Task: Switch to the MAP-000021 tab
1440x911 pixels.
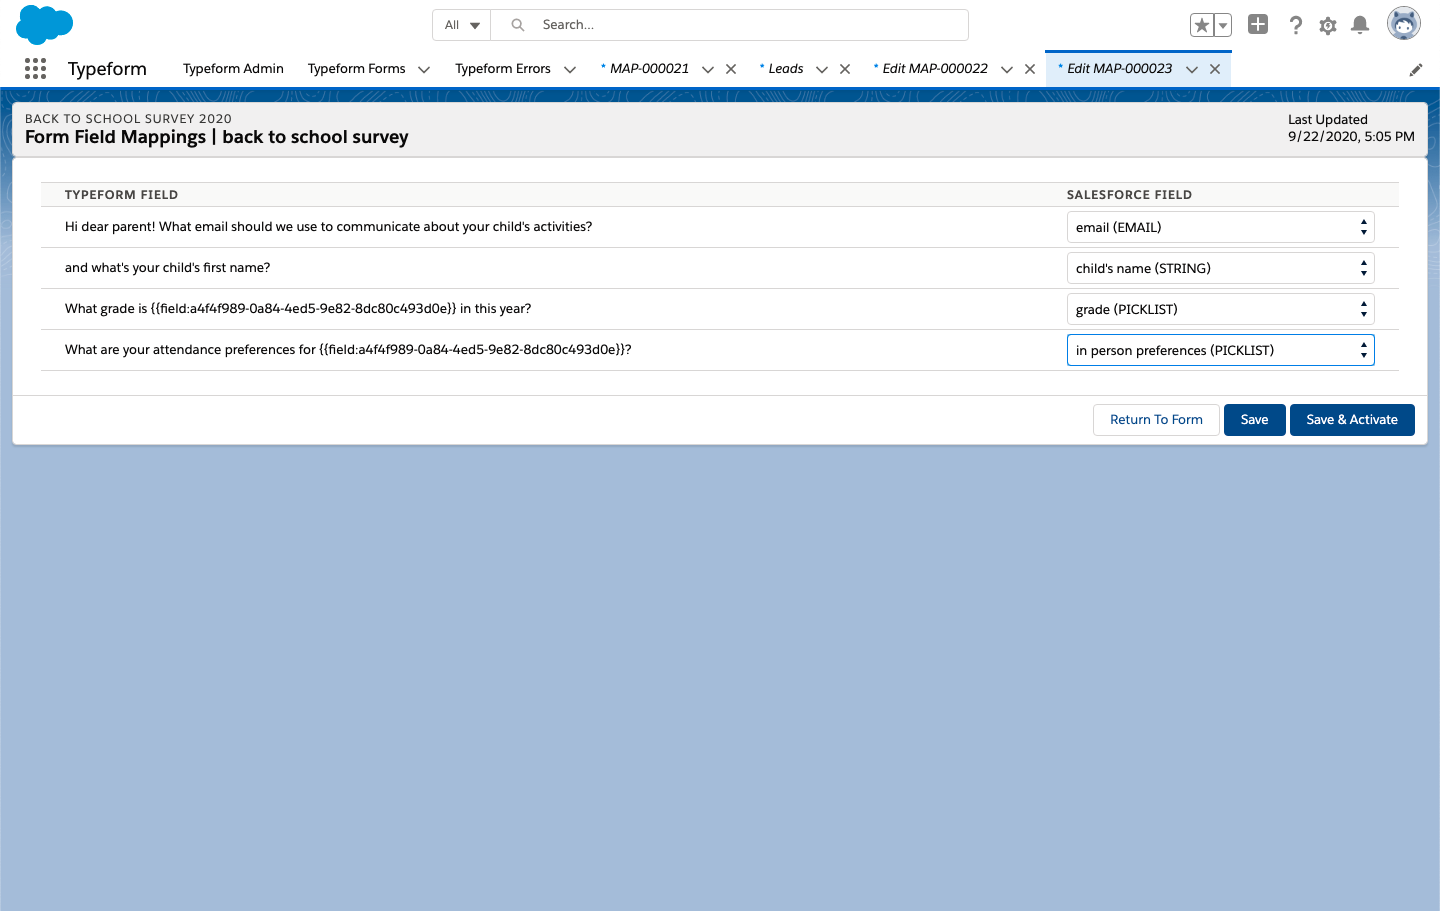Action: pos(649,68)
